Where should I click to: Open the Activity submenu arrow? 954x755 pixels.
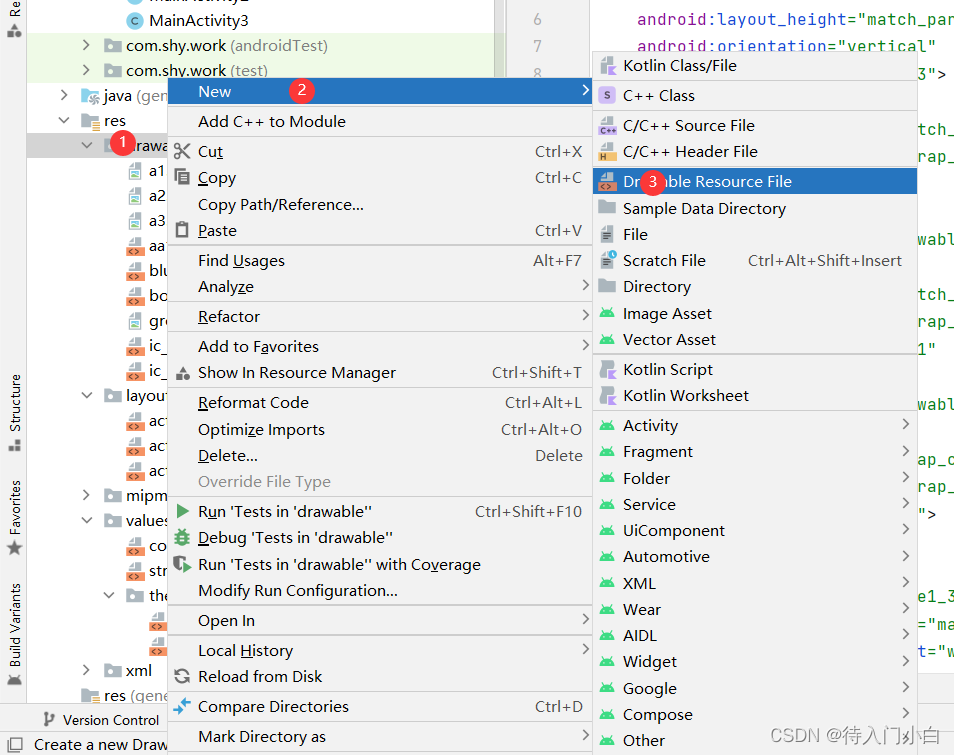907,425
